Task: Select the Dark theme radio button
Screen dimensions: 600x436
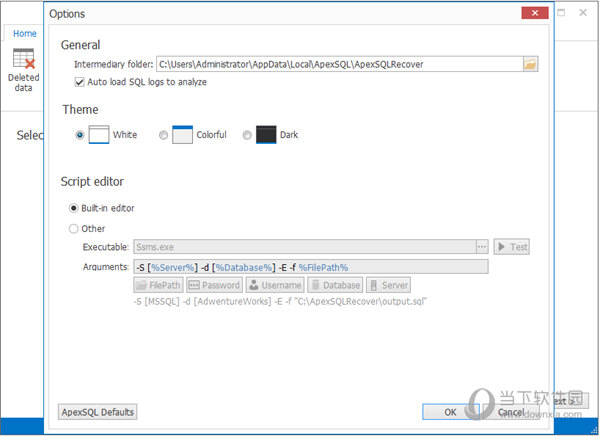Action: [247, 135]
